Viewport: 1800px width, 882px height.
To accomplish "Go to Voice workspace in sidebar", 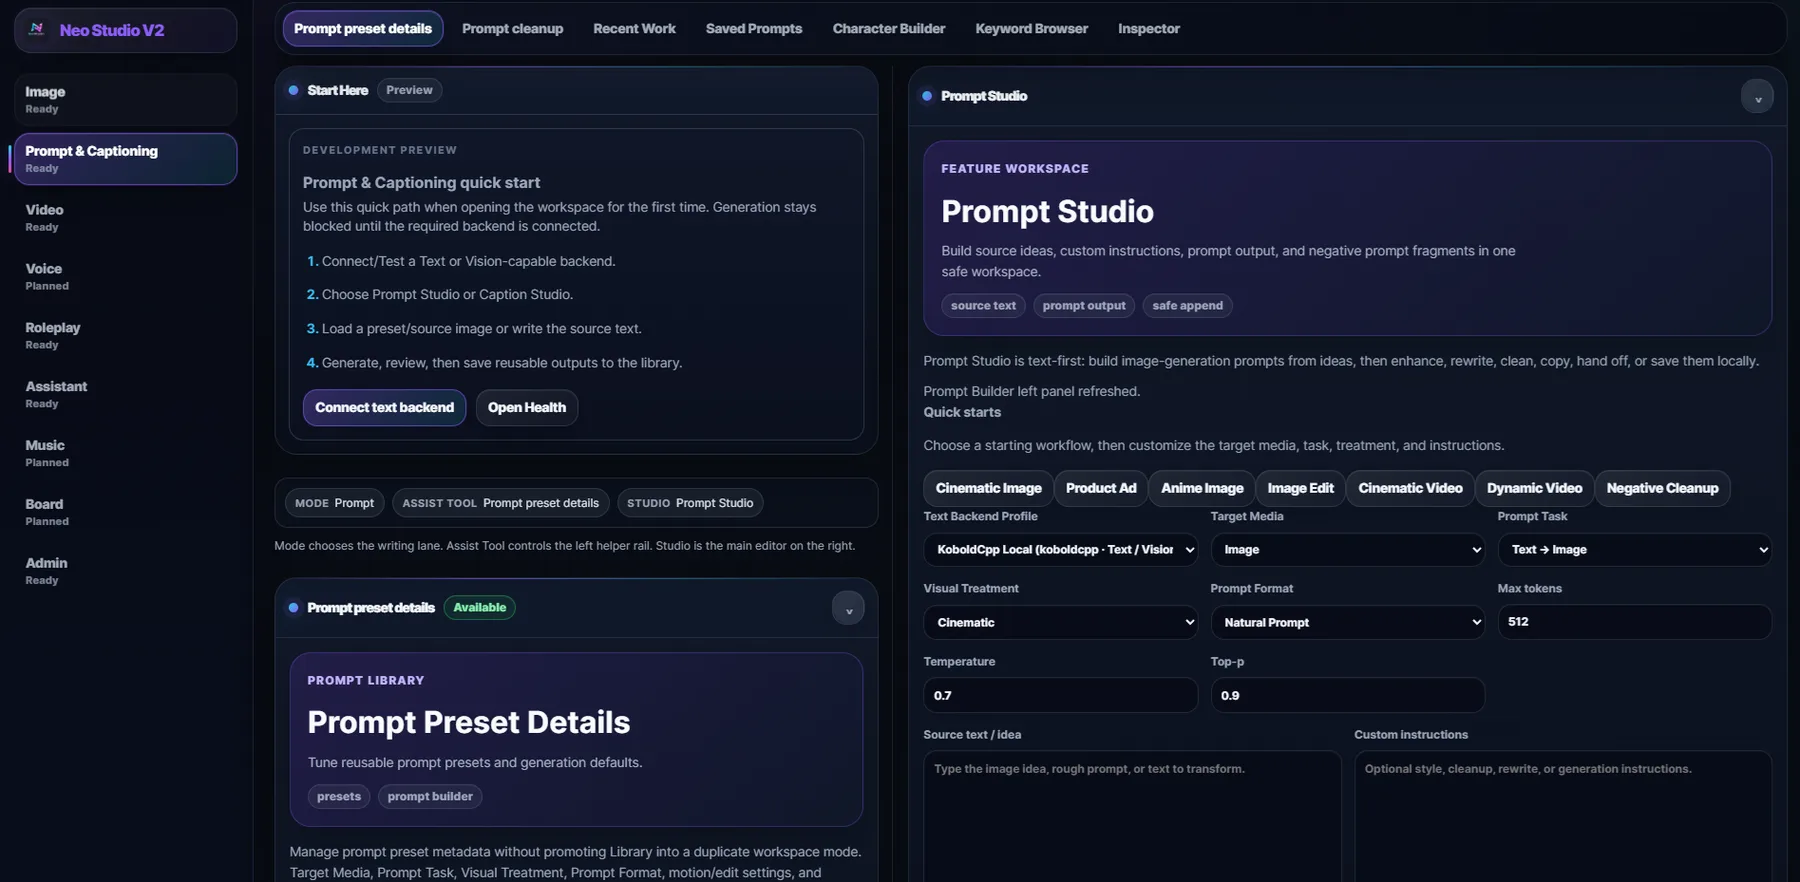I will (x=125, y=276).
